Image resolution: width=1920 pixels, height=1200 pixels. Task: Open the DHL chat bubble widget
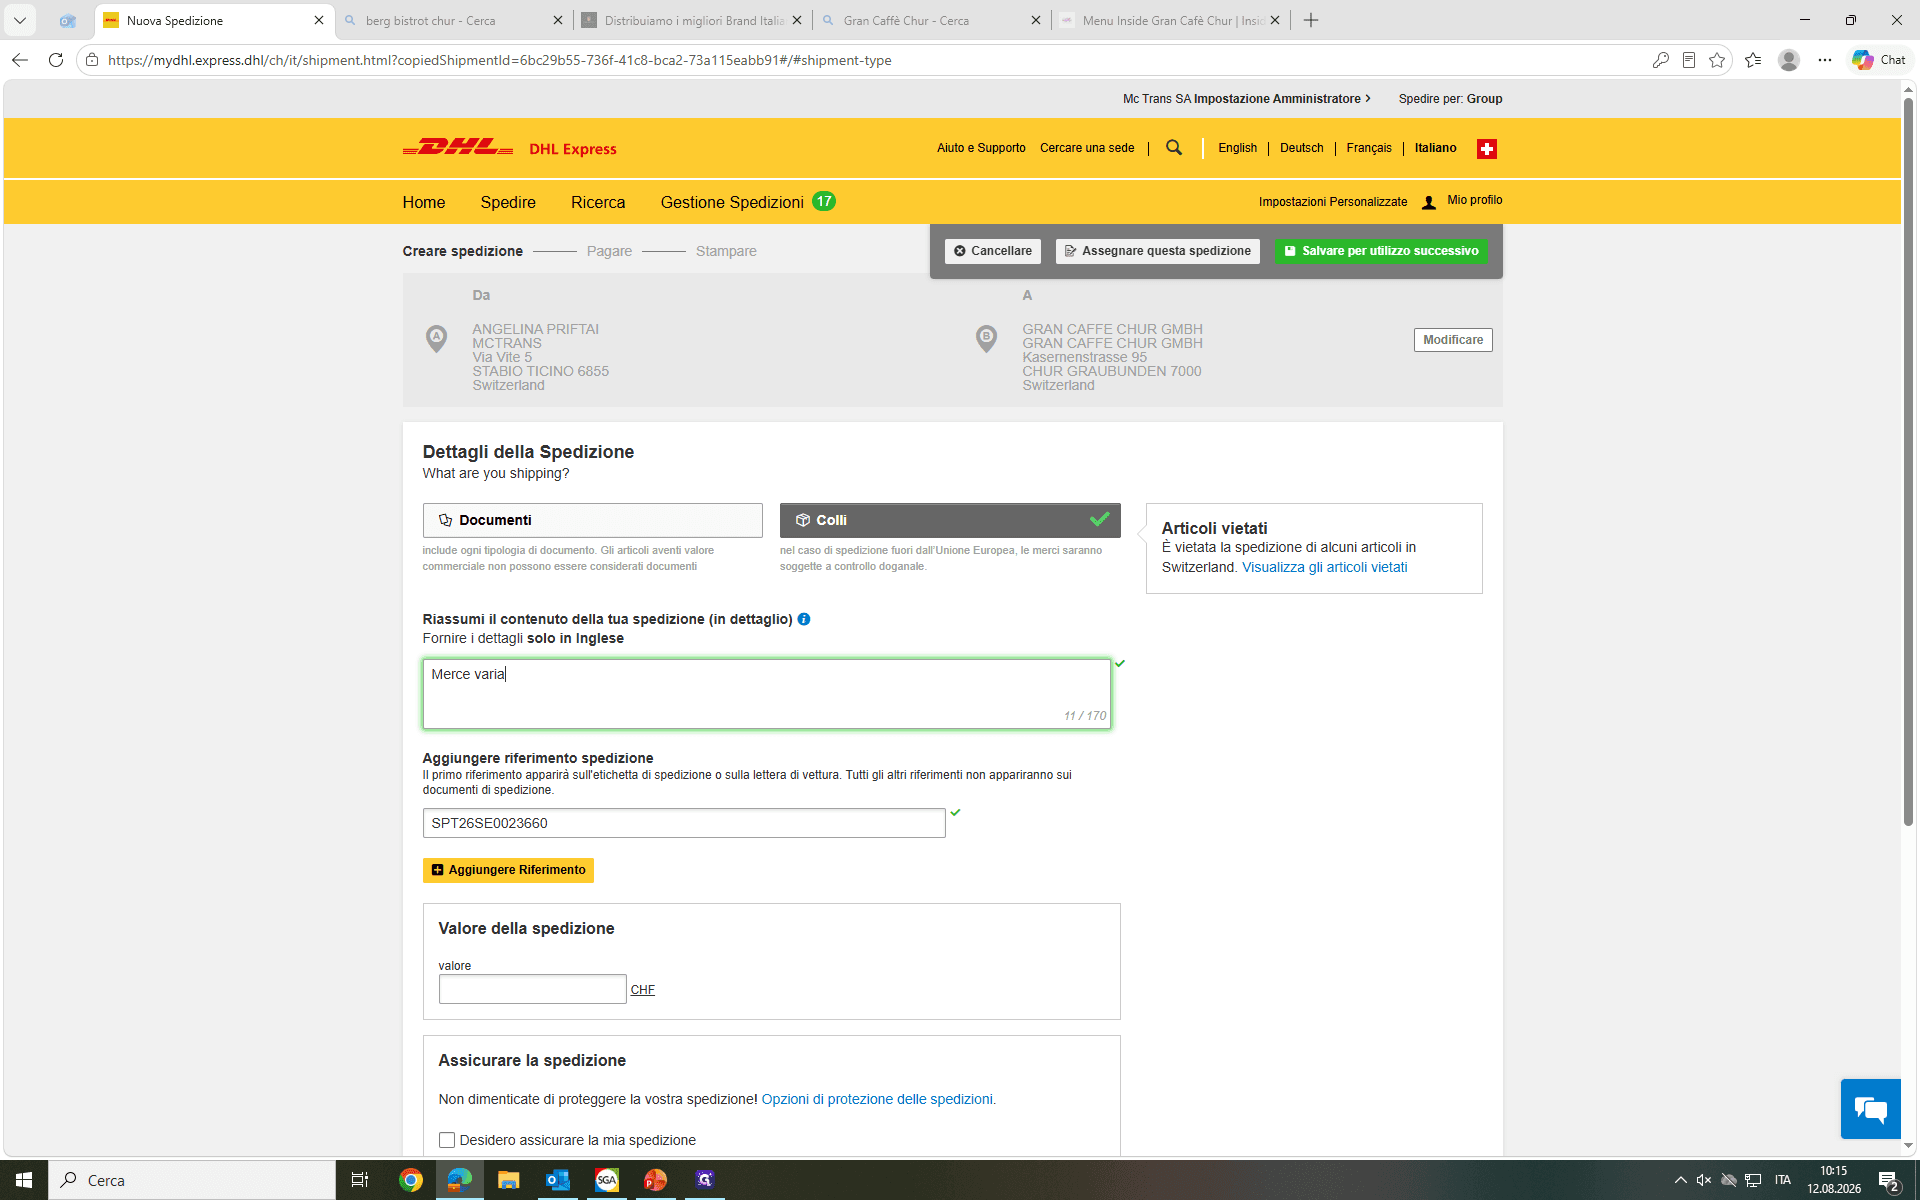click(1870, 1108)
